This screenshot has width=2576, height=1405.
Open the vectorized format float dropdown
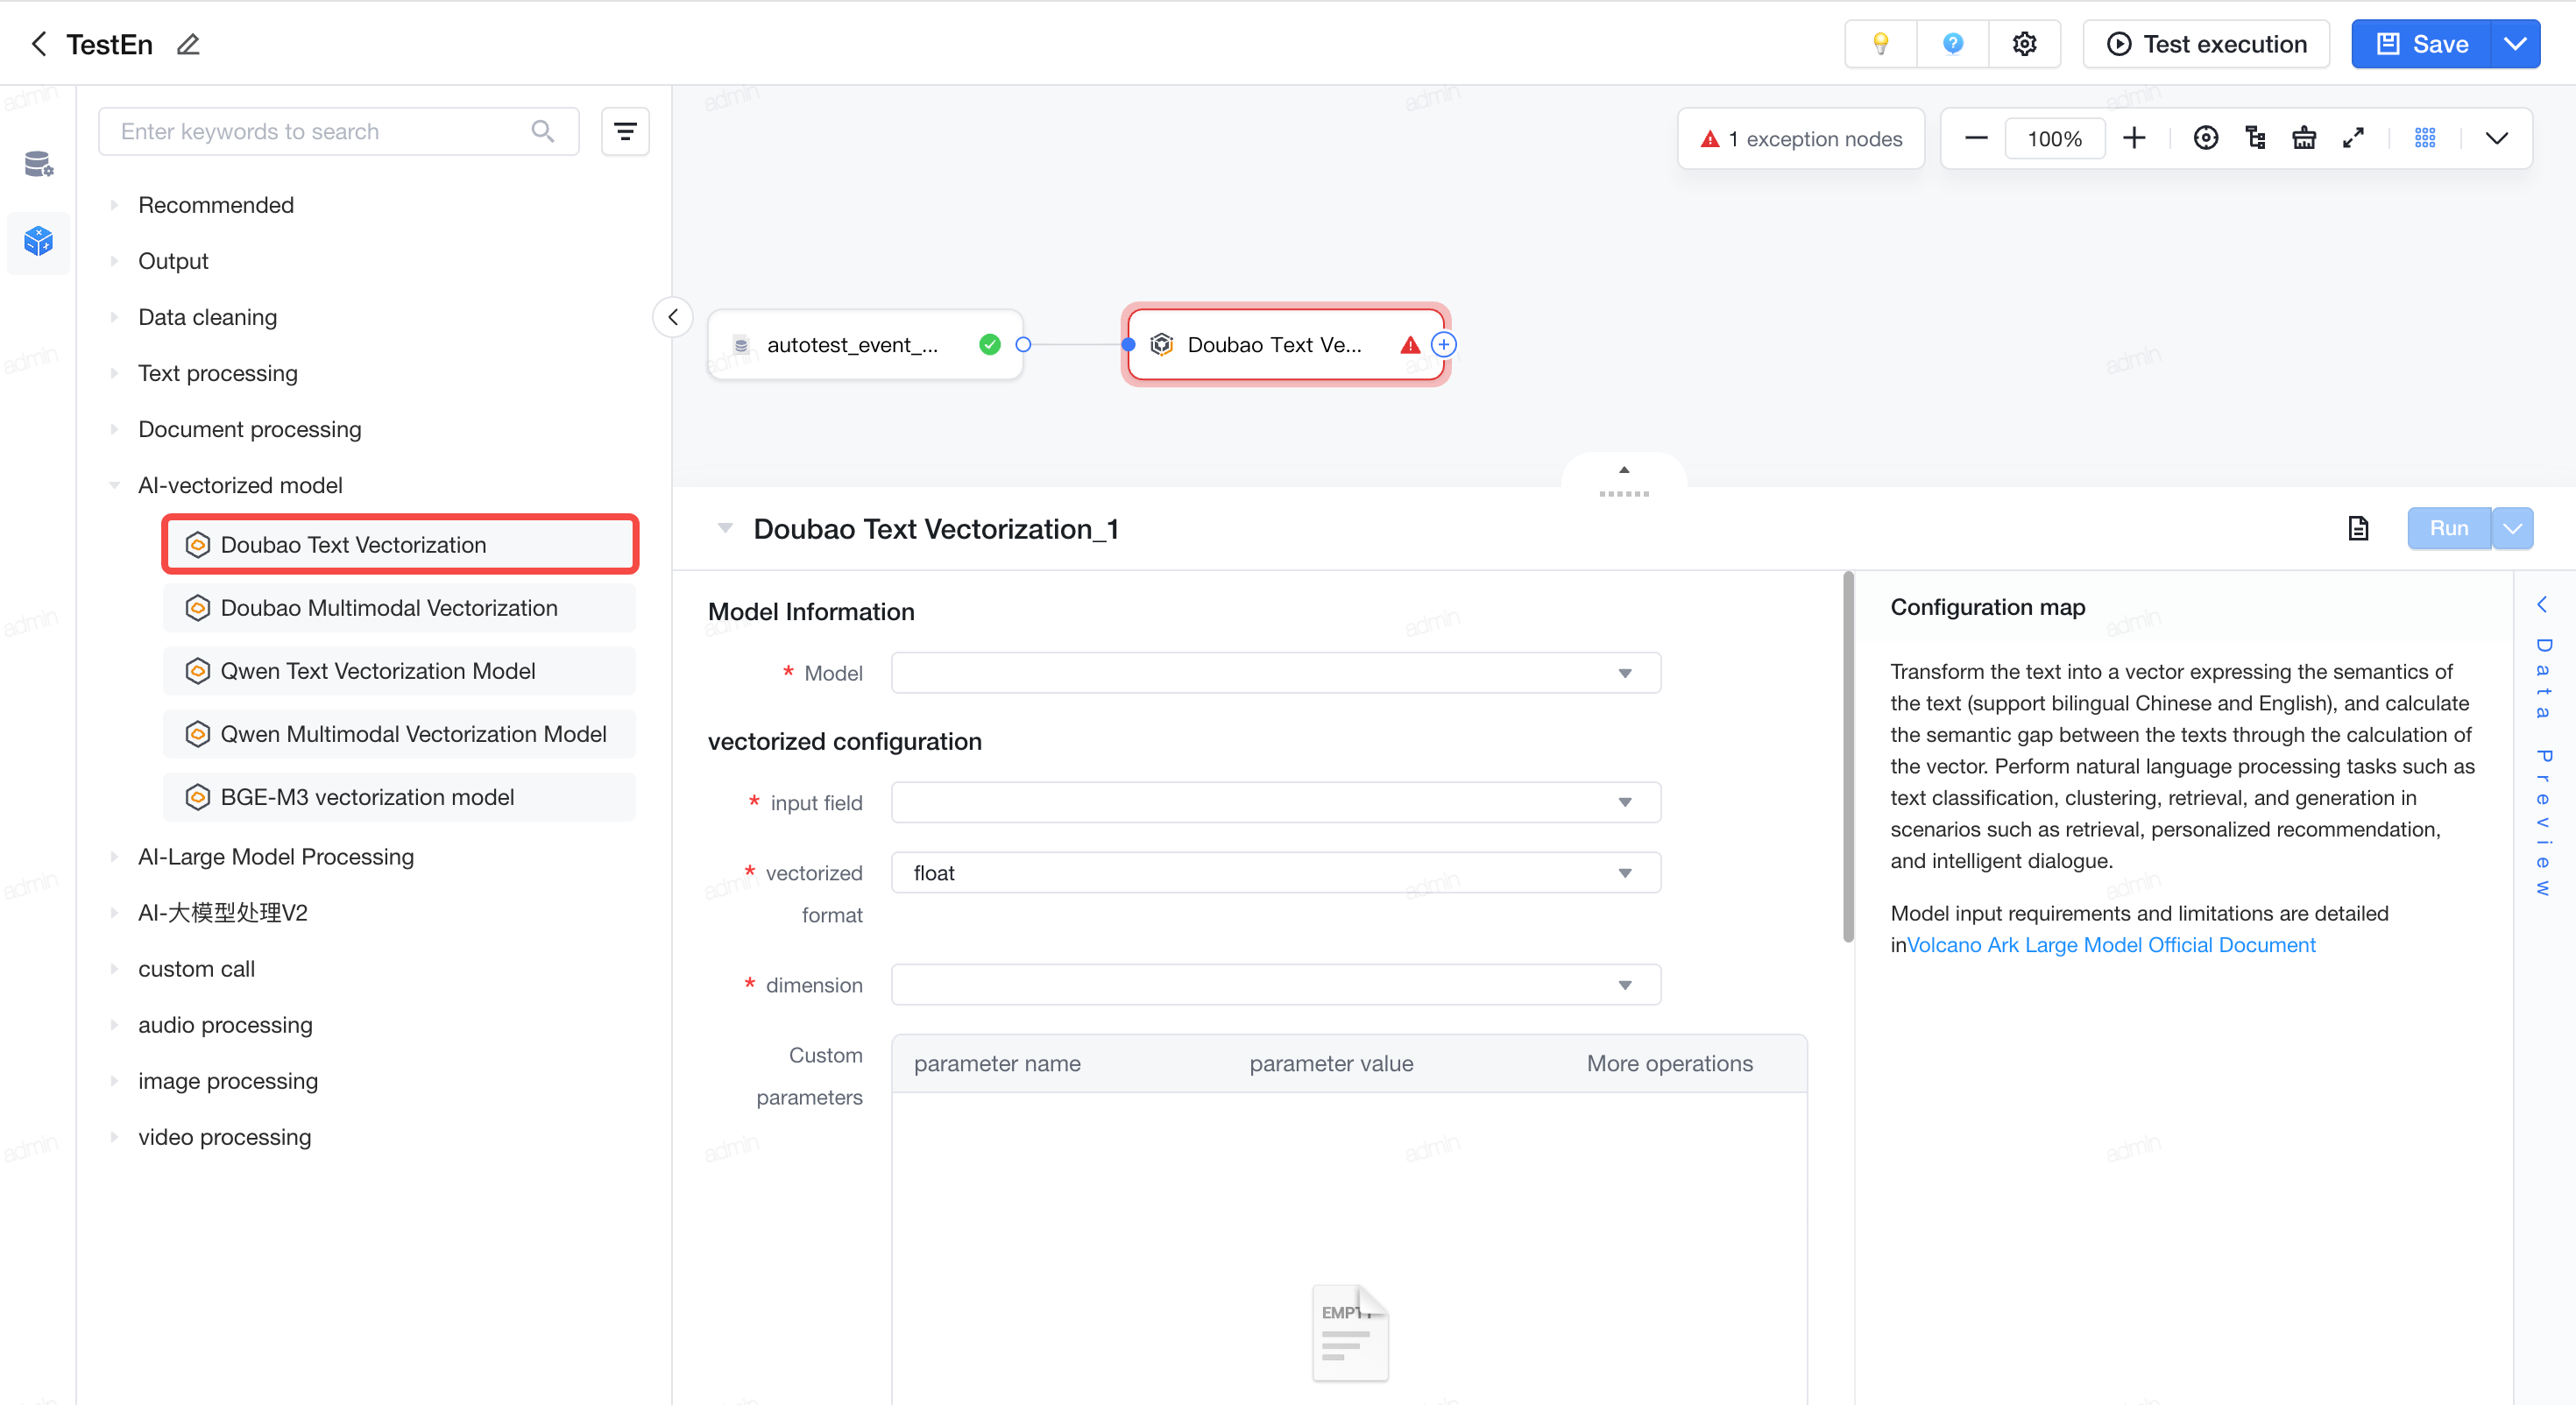coord(1275,873)
